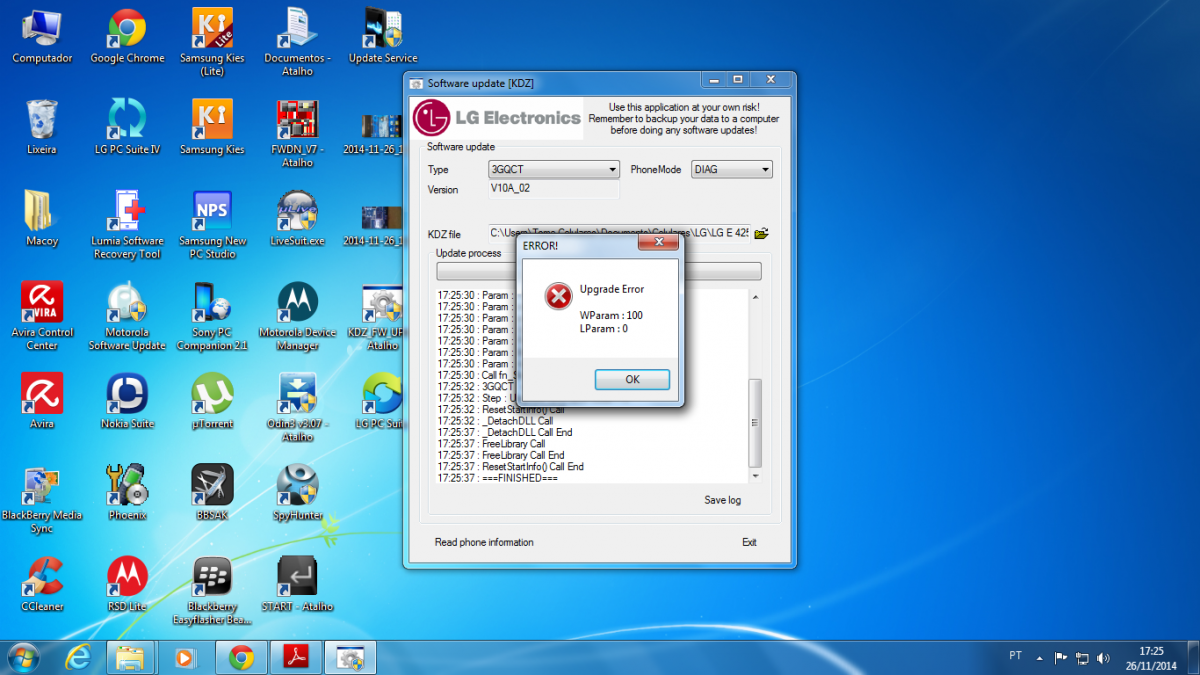The width and height of the screenshot is (1200, 675).
Task: Click the WParam : 100 text
Action: click(611, 315)
